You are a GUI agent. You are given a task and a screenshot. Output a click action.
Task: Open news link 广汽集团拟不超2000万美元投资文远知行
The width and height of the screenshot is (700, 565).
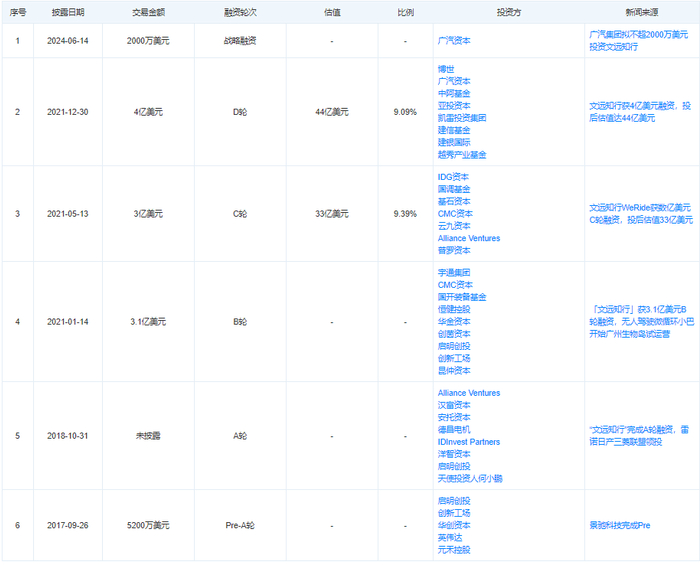[x=638, y=41]
